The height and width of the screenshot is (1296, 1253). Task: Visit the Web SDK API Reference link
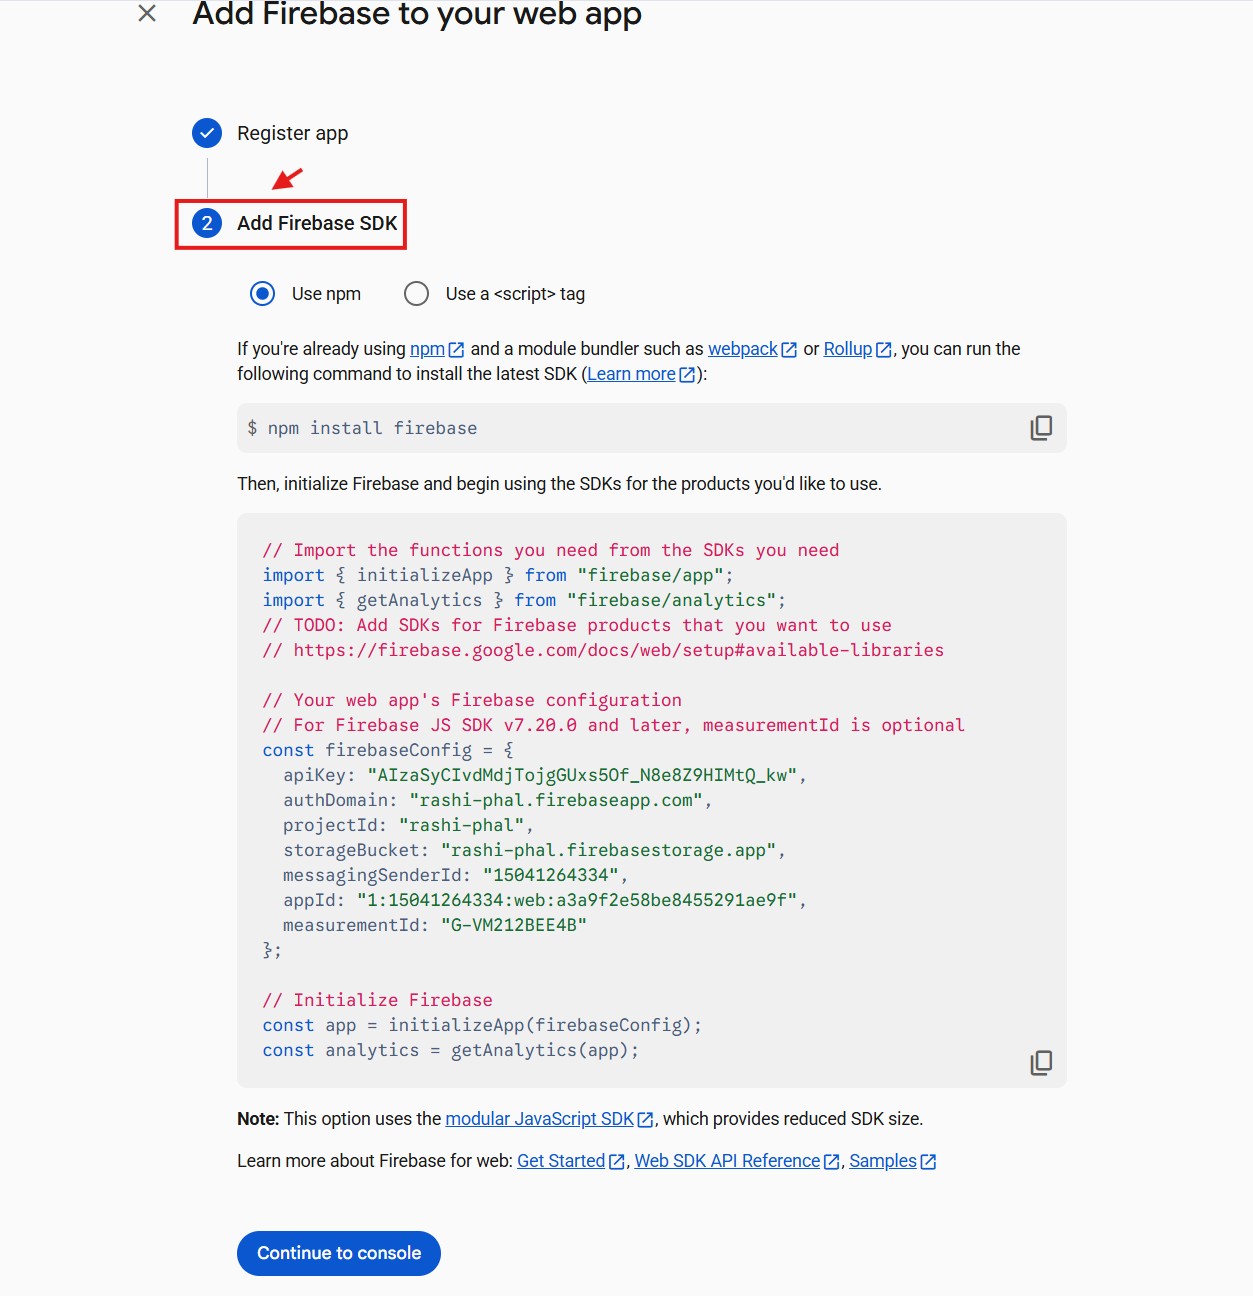click(x=726, y=1161)
